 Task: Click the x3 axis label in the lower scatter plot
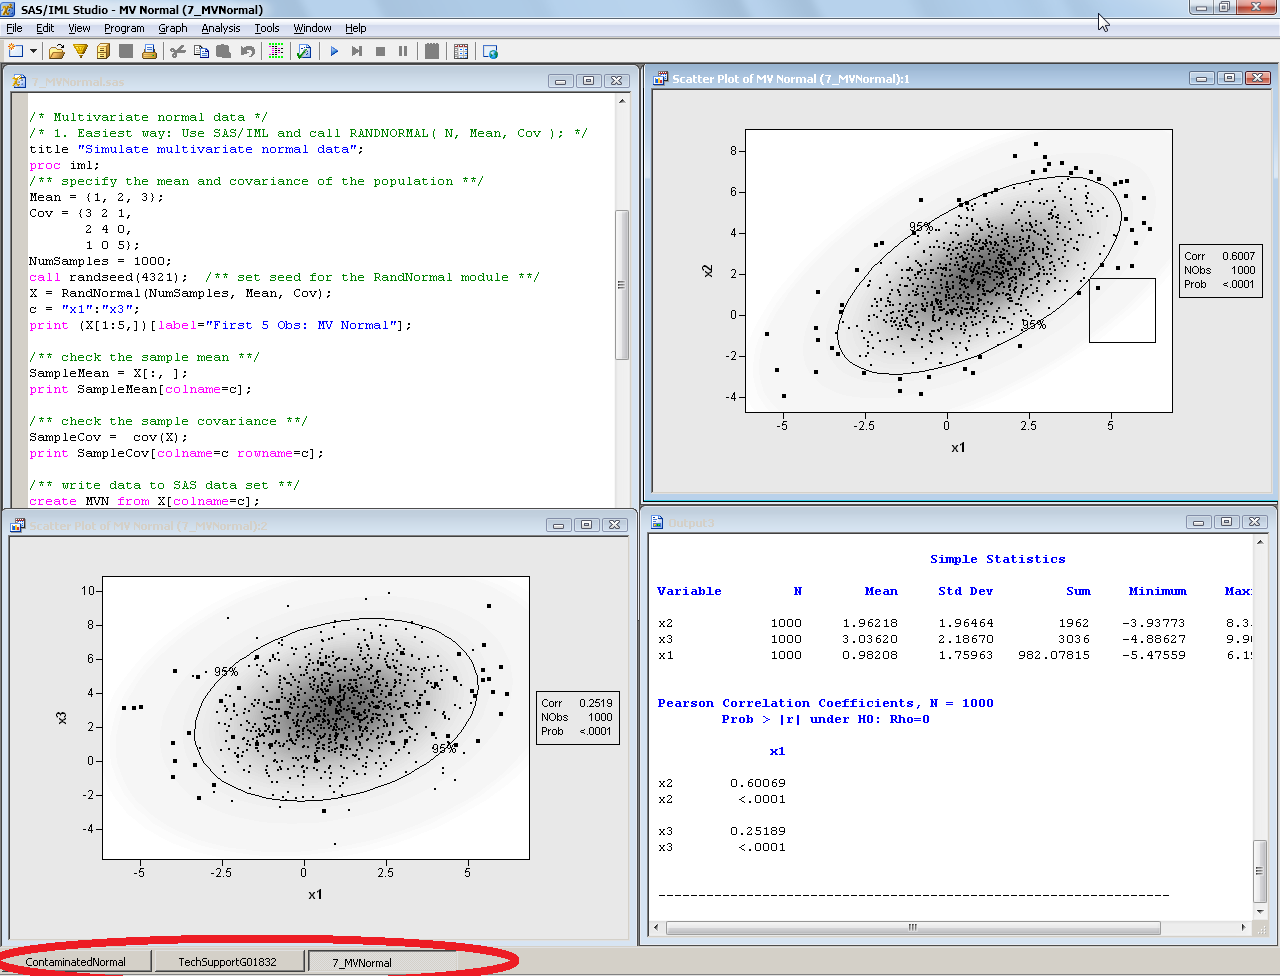(62, 718)
